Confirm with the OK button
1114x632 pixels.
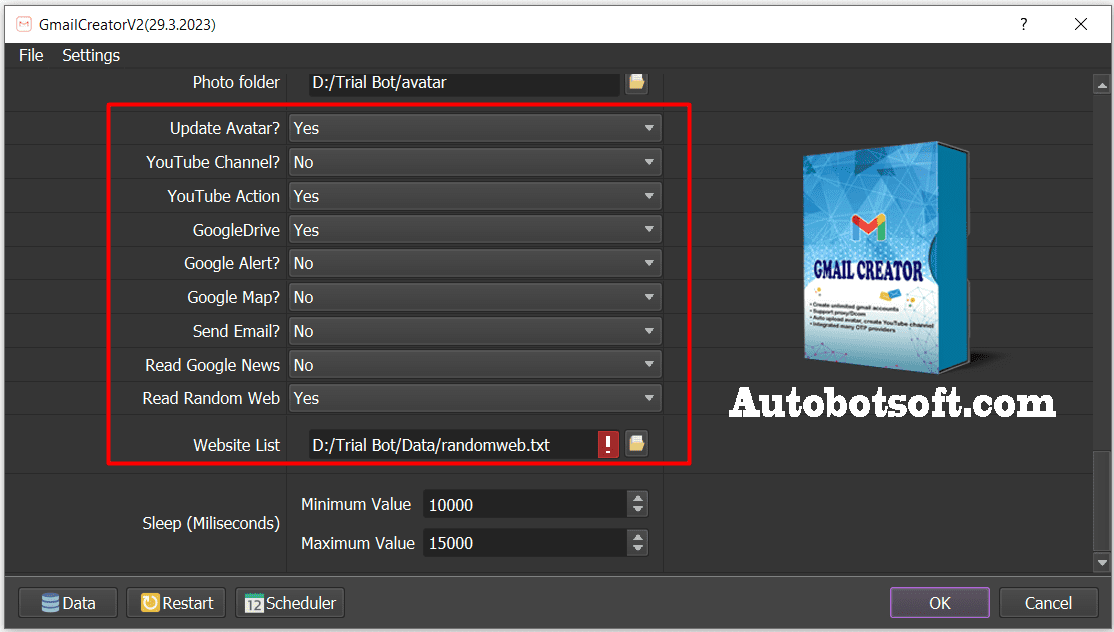click(x=939, y=603)
